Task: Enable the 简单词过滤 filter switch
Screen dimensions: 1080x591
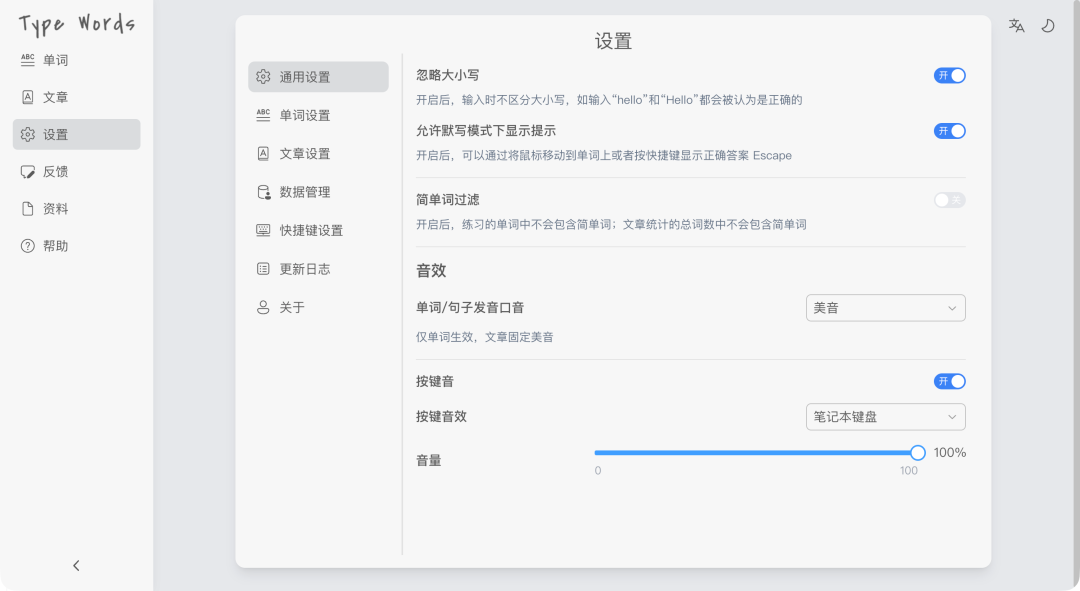Action: pos(949,200)
